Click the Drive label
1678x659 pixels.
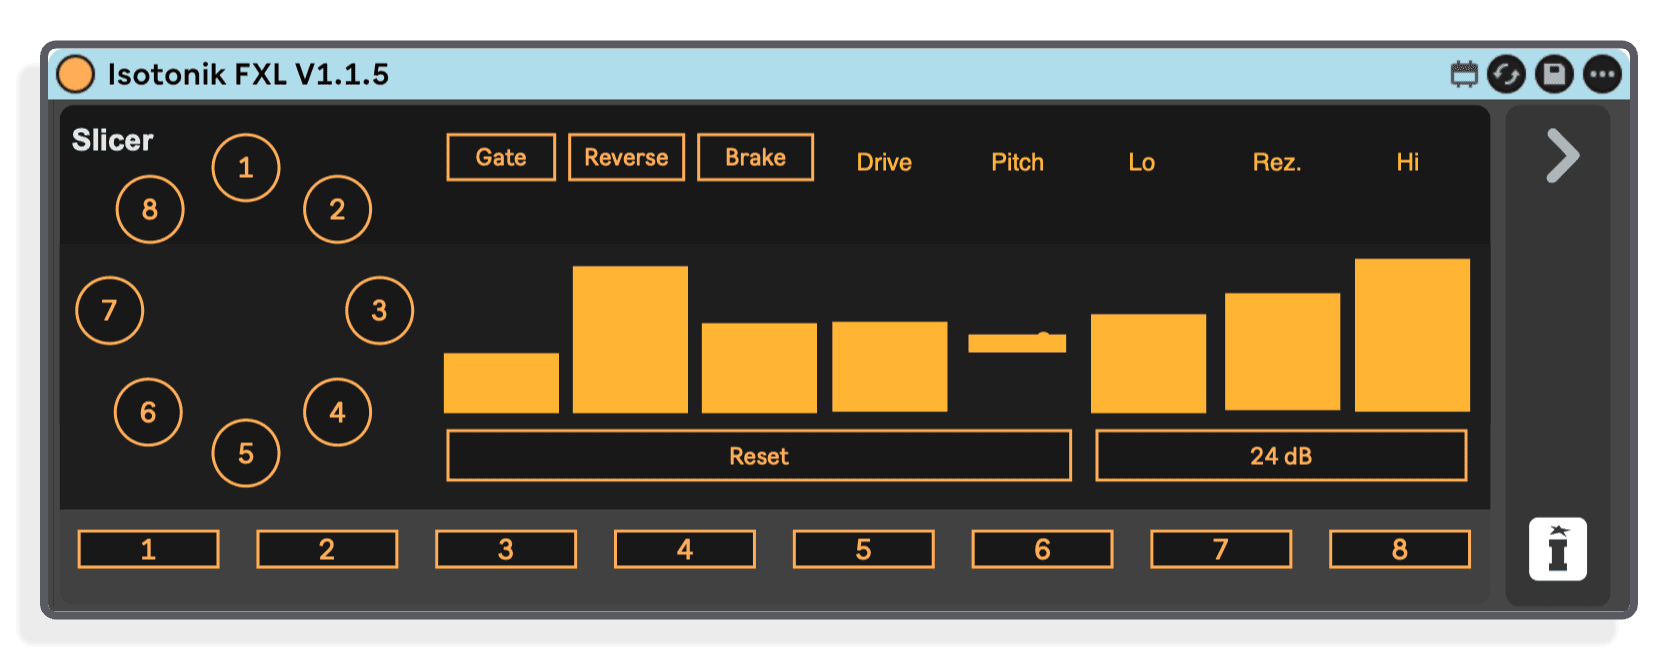(x=884, y=162)
